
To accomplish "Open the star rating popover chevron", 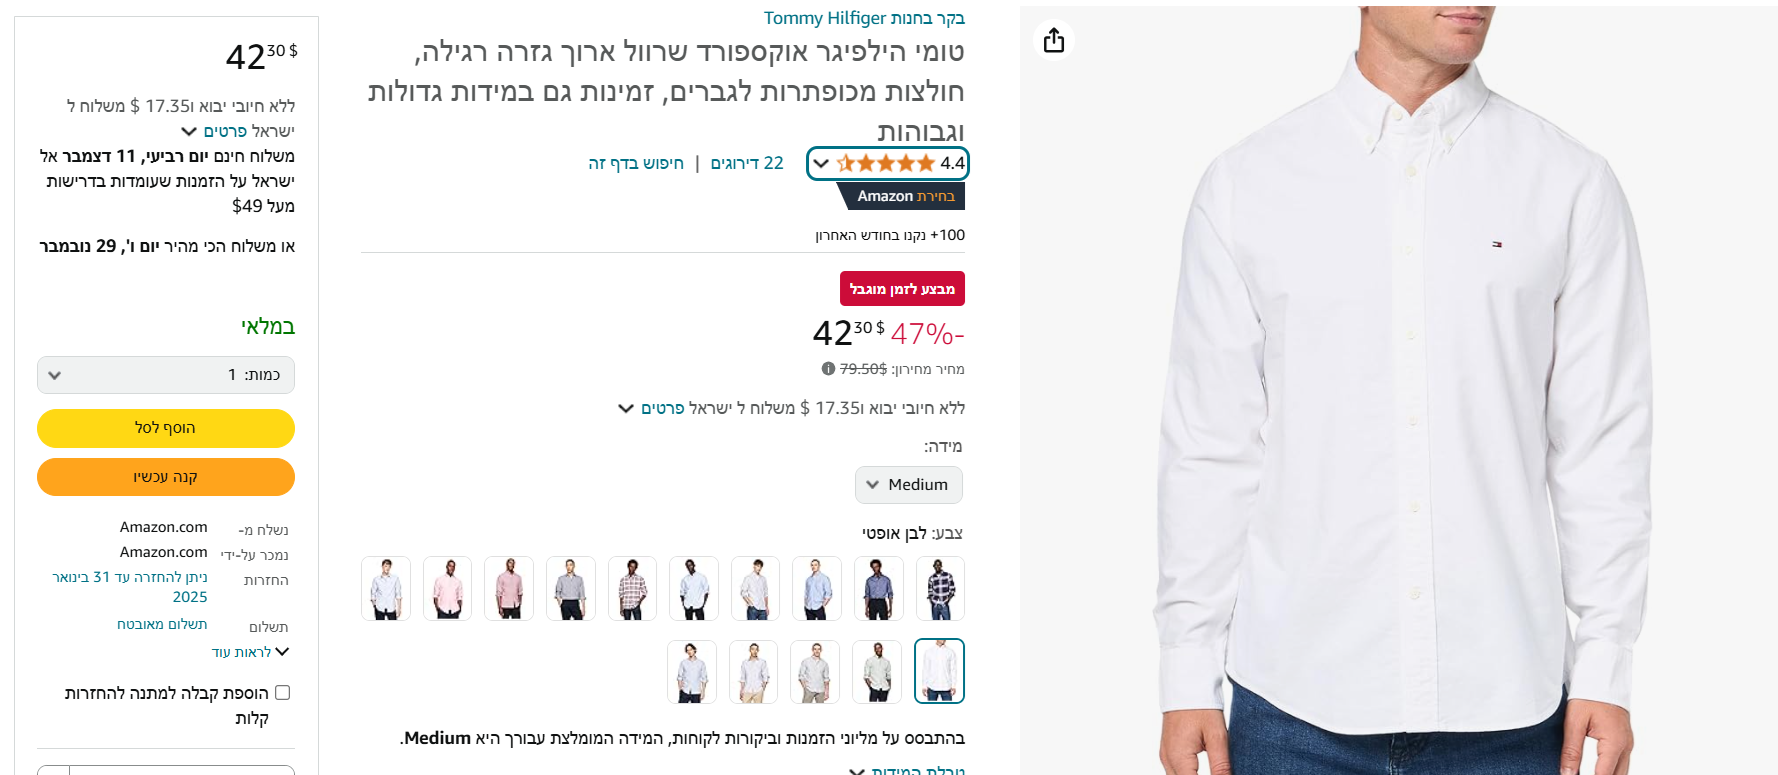I will point(821,163).
